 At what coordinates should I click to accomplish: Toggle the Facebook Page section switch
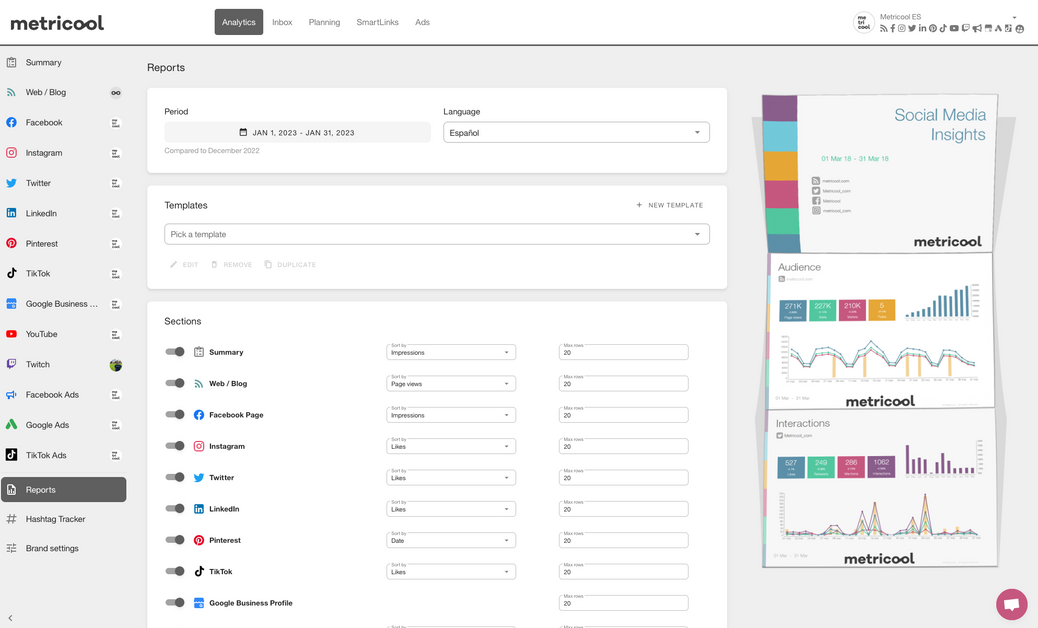coord(175,414)
